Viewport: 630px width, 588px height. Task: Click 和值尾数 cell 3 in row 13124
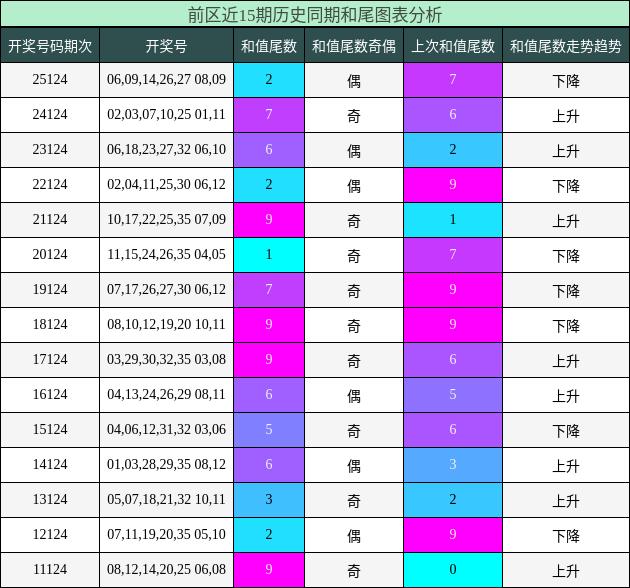pos(269,499)
